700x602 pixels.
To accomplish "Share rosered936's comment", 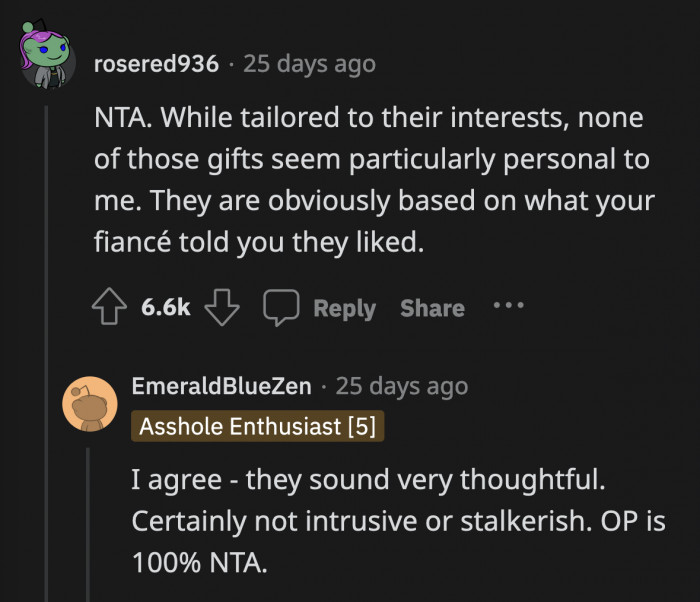I will (x=432, y=308).
